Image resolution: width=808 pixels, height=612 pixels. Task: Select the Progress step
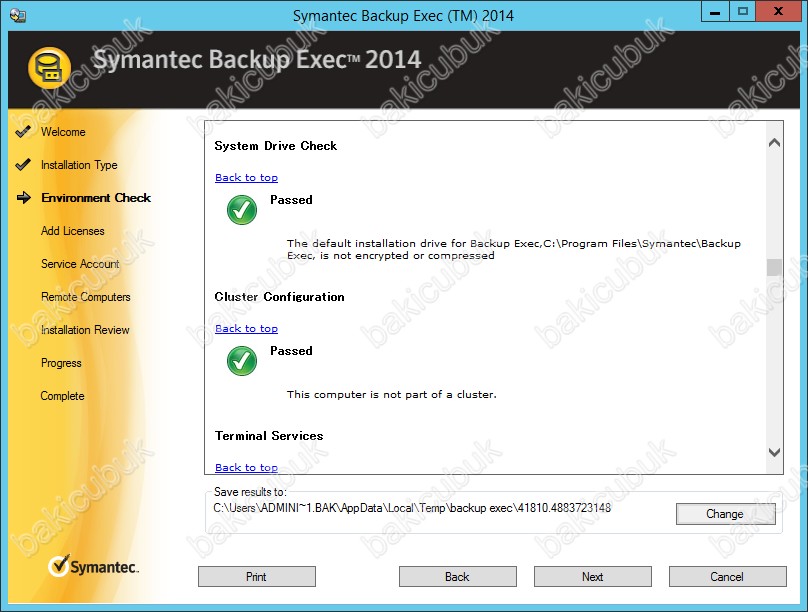pos(61,363)
